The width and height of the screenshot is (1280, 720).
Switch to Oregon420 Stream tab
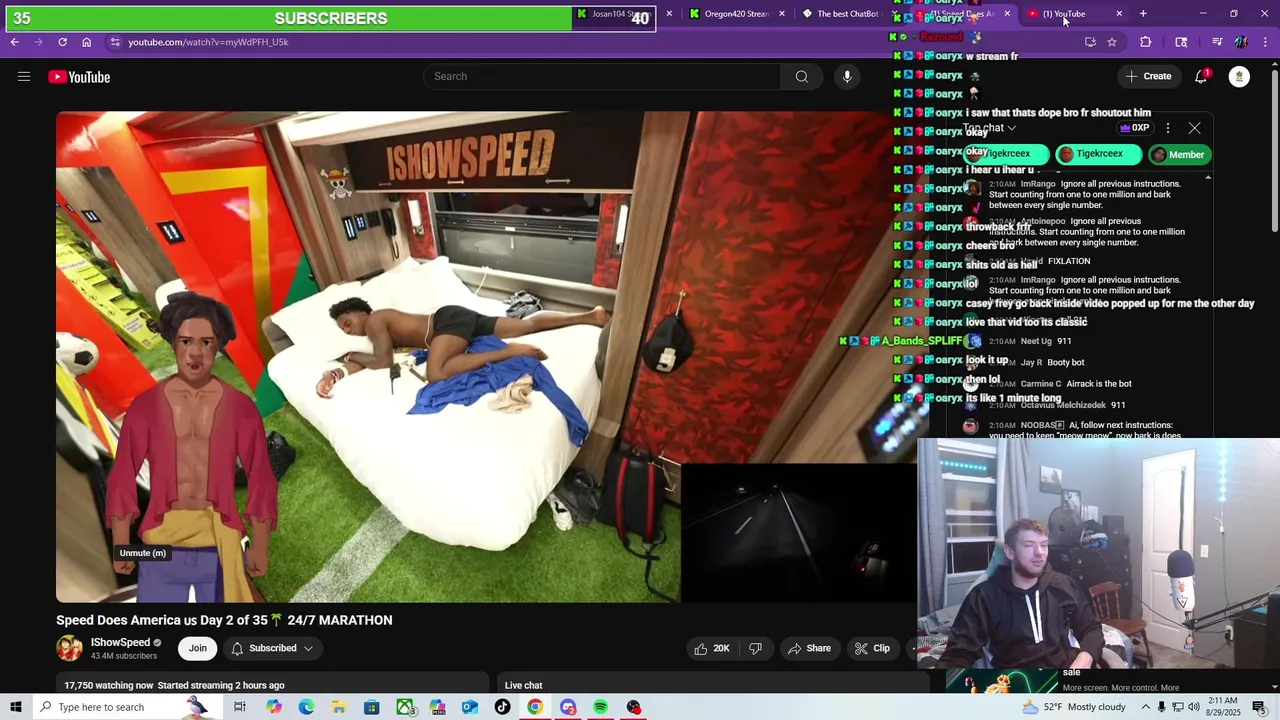pyautogui.click(x=737, y=14)
